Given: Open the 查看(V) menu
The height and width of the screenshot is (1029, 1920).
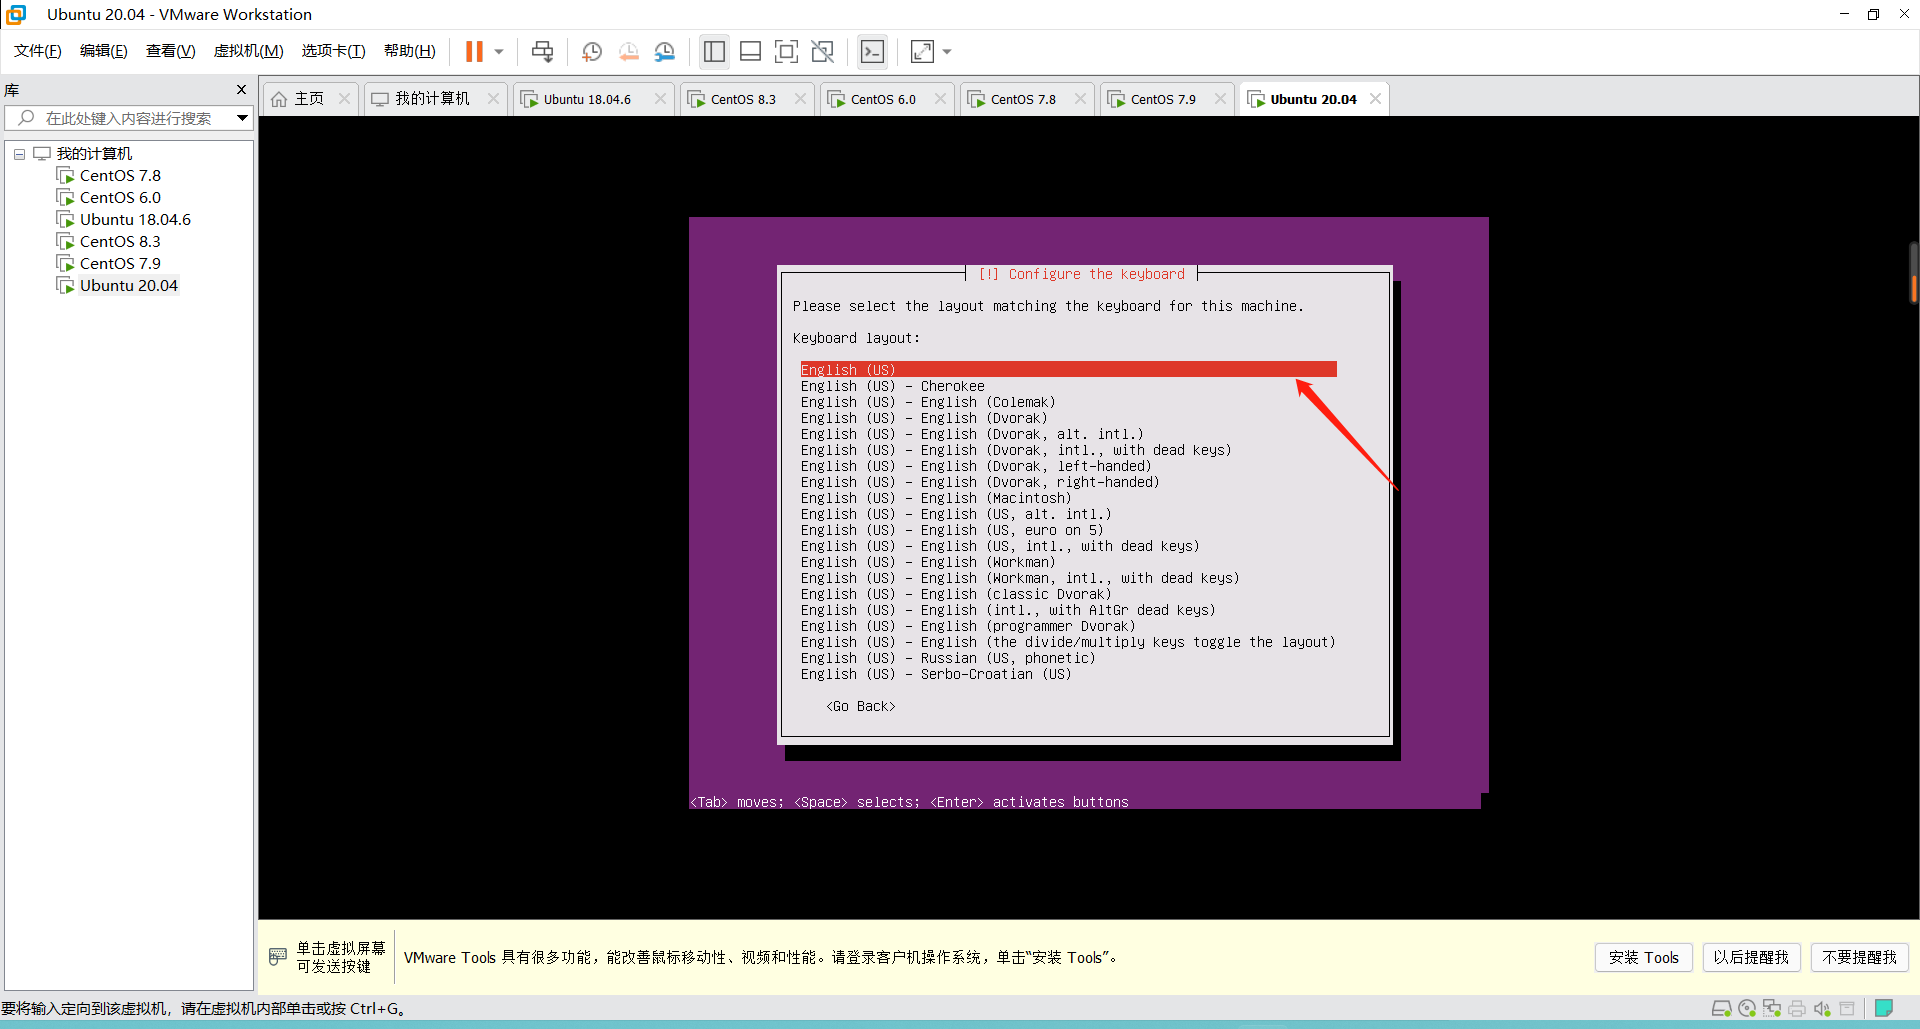Looking at the screenshot, I should click(171, 51).
